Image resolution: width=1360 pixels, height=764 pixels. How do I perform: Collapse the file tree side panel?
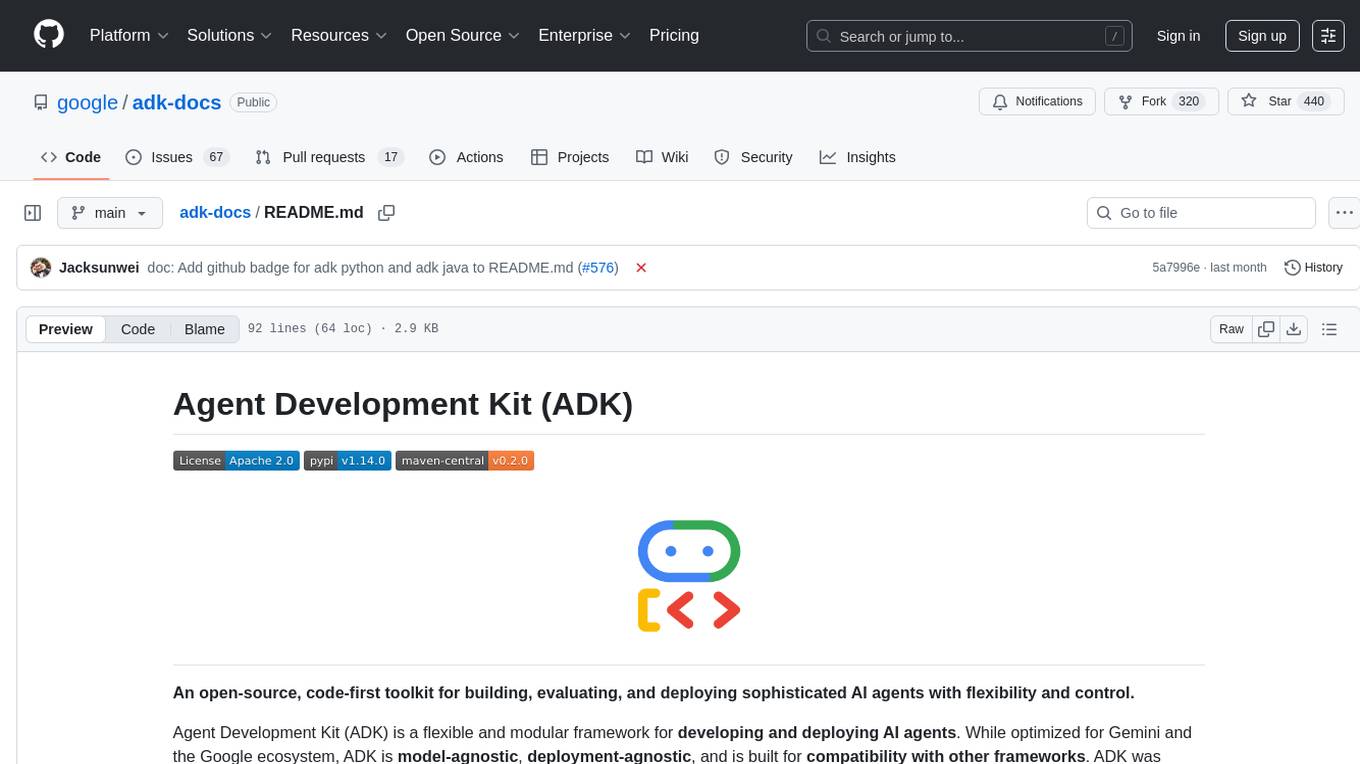[x=33, y=213]
